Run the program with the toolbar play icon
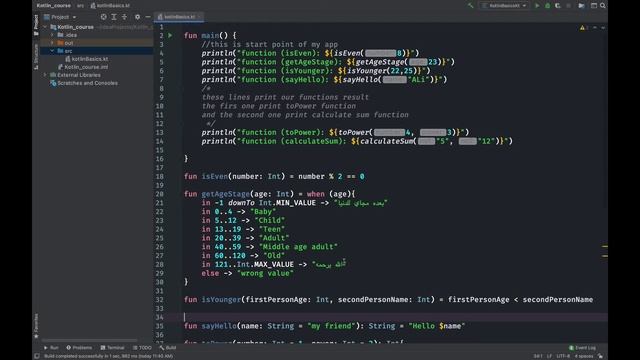The image size is (640, 360). [x=537, y=6]
